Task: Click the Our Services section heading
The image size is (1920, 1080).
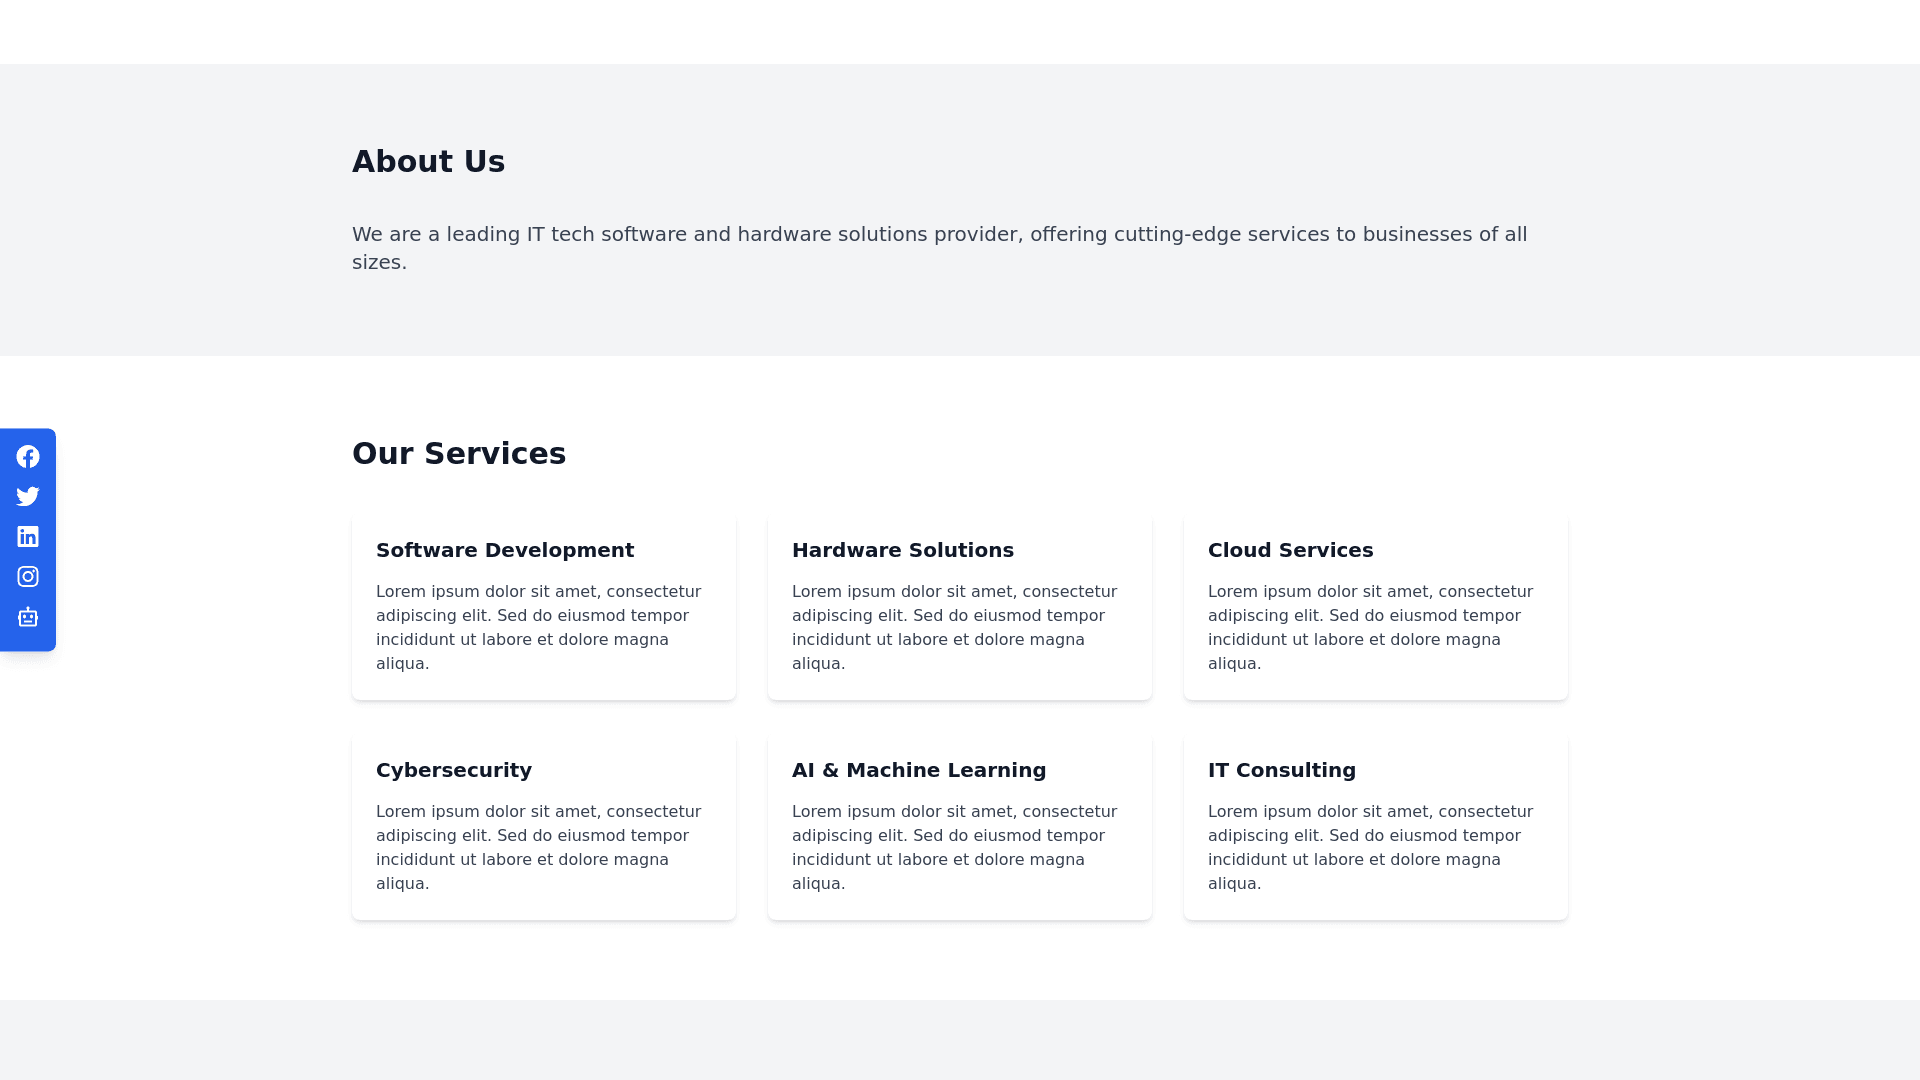Action: point(458,453)
